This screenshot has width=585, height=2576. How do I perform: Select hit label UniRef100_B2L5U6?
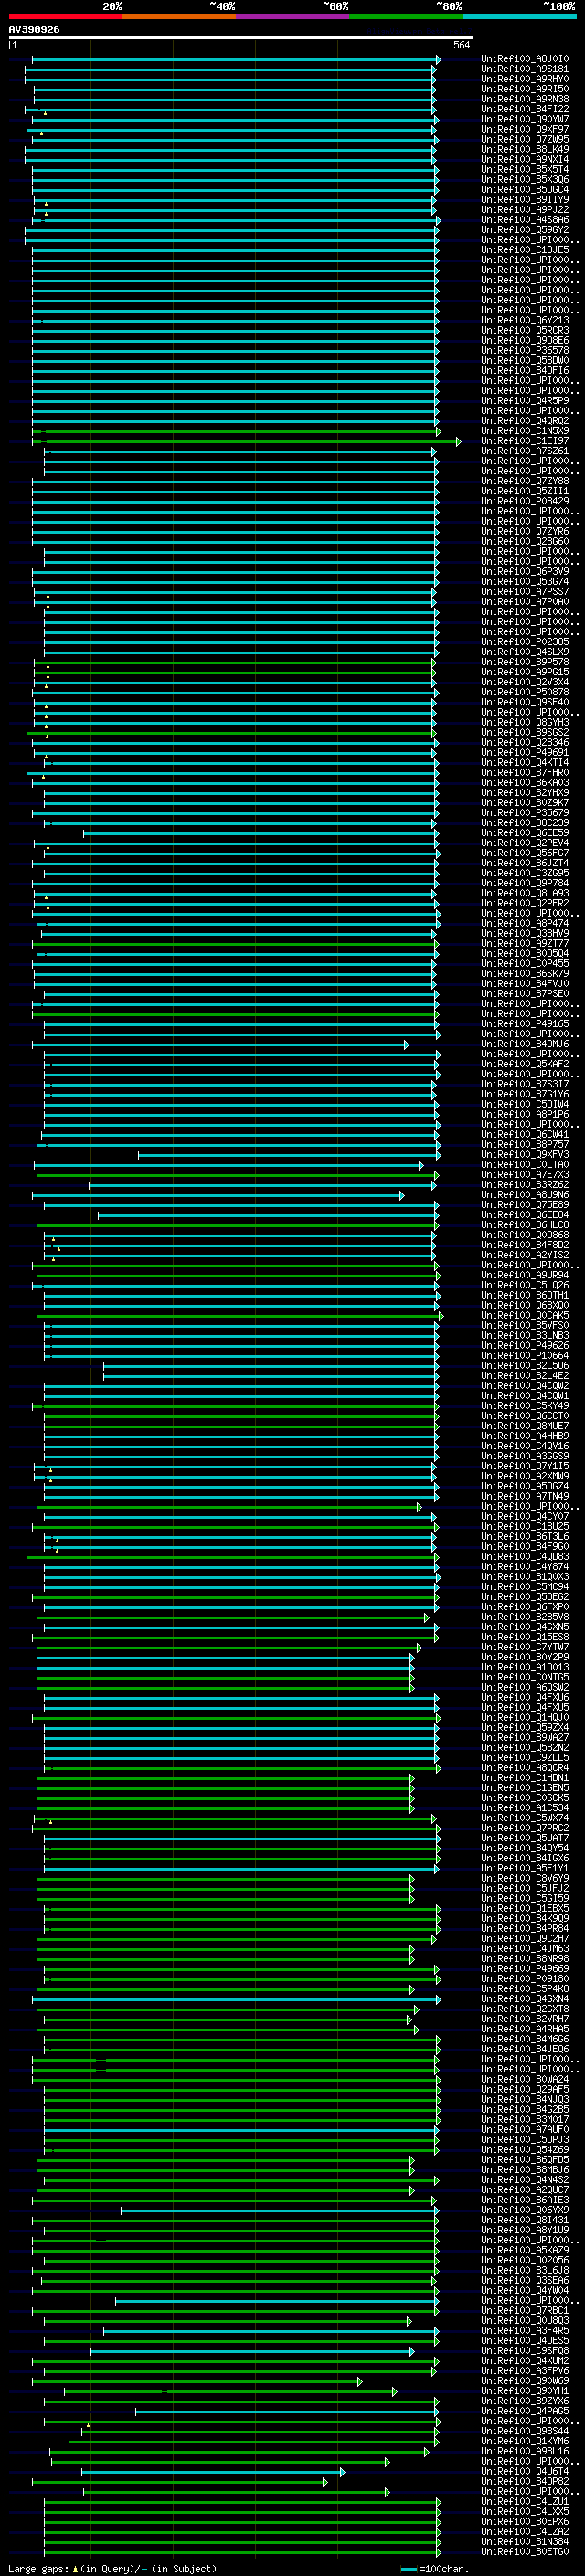click(525, 1365)
